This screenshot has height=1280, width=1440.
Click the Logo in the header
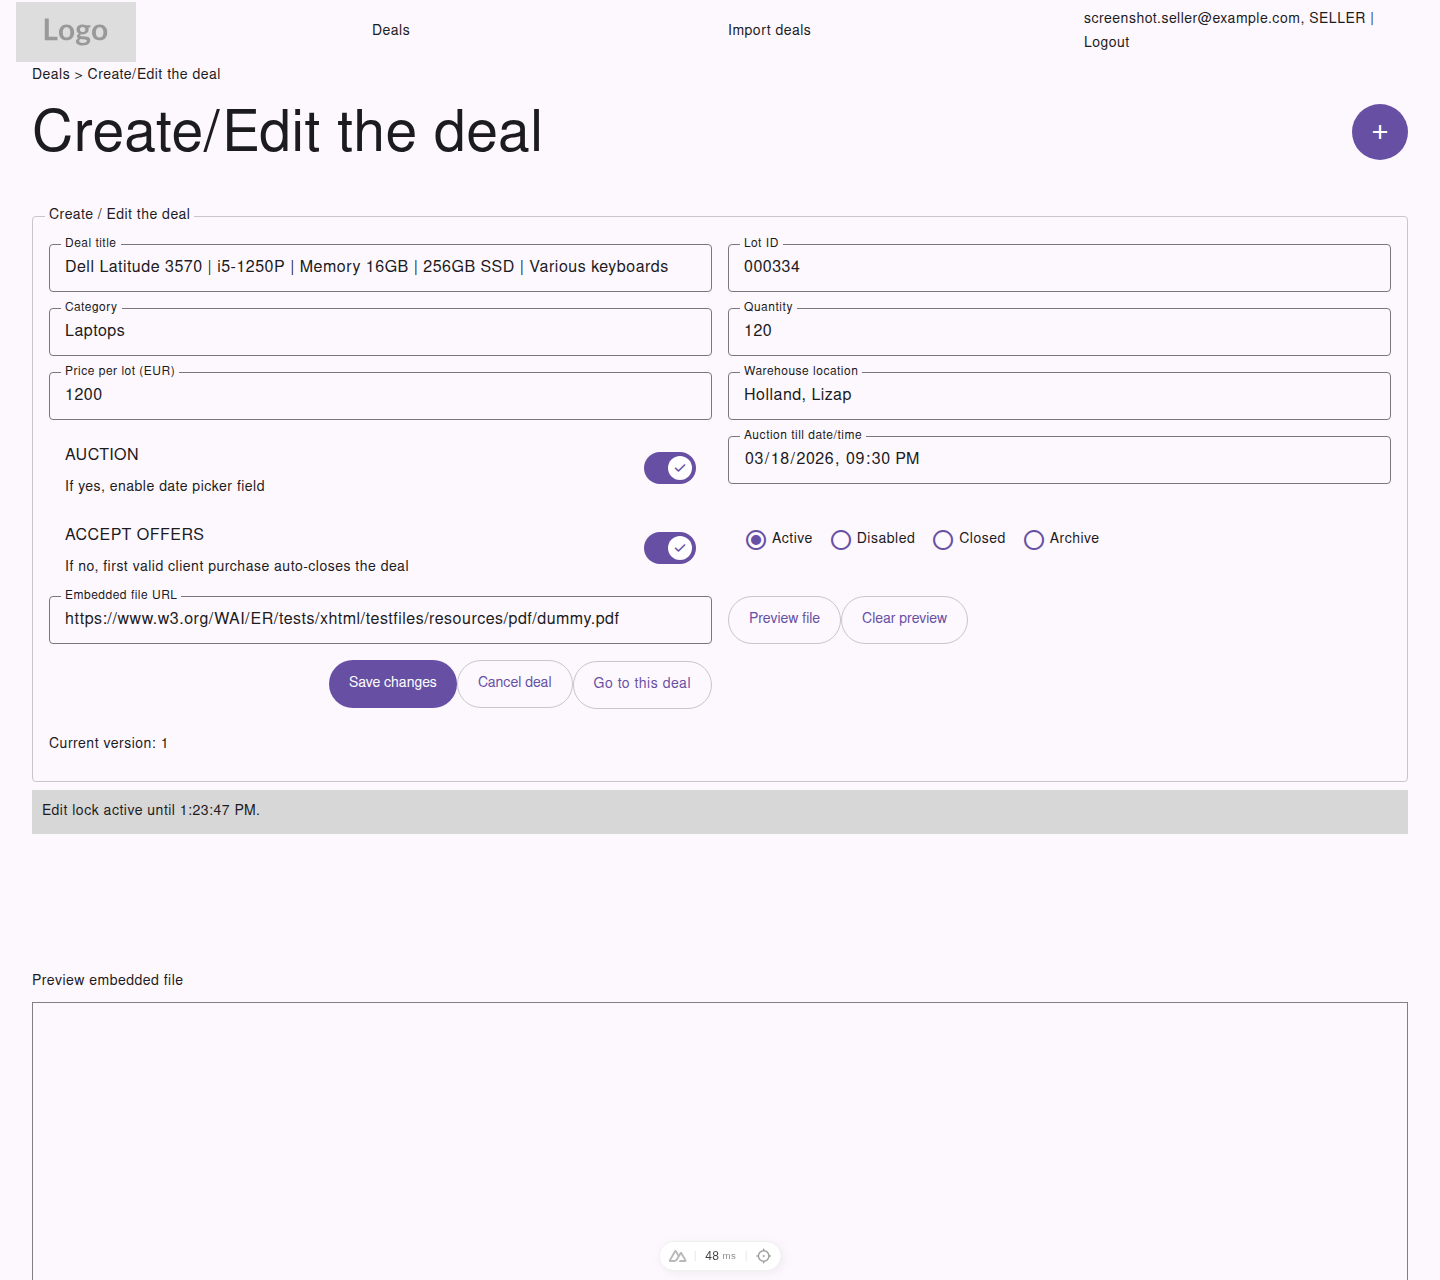[75, 31]
